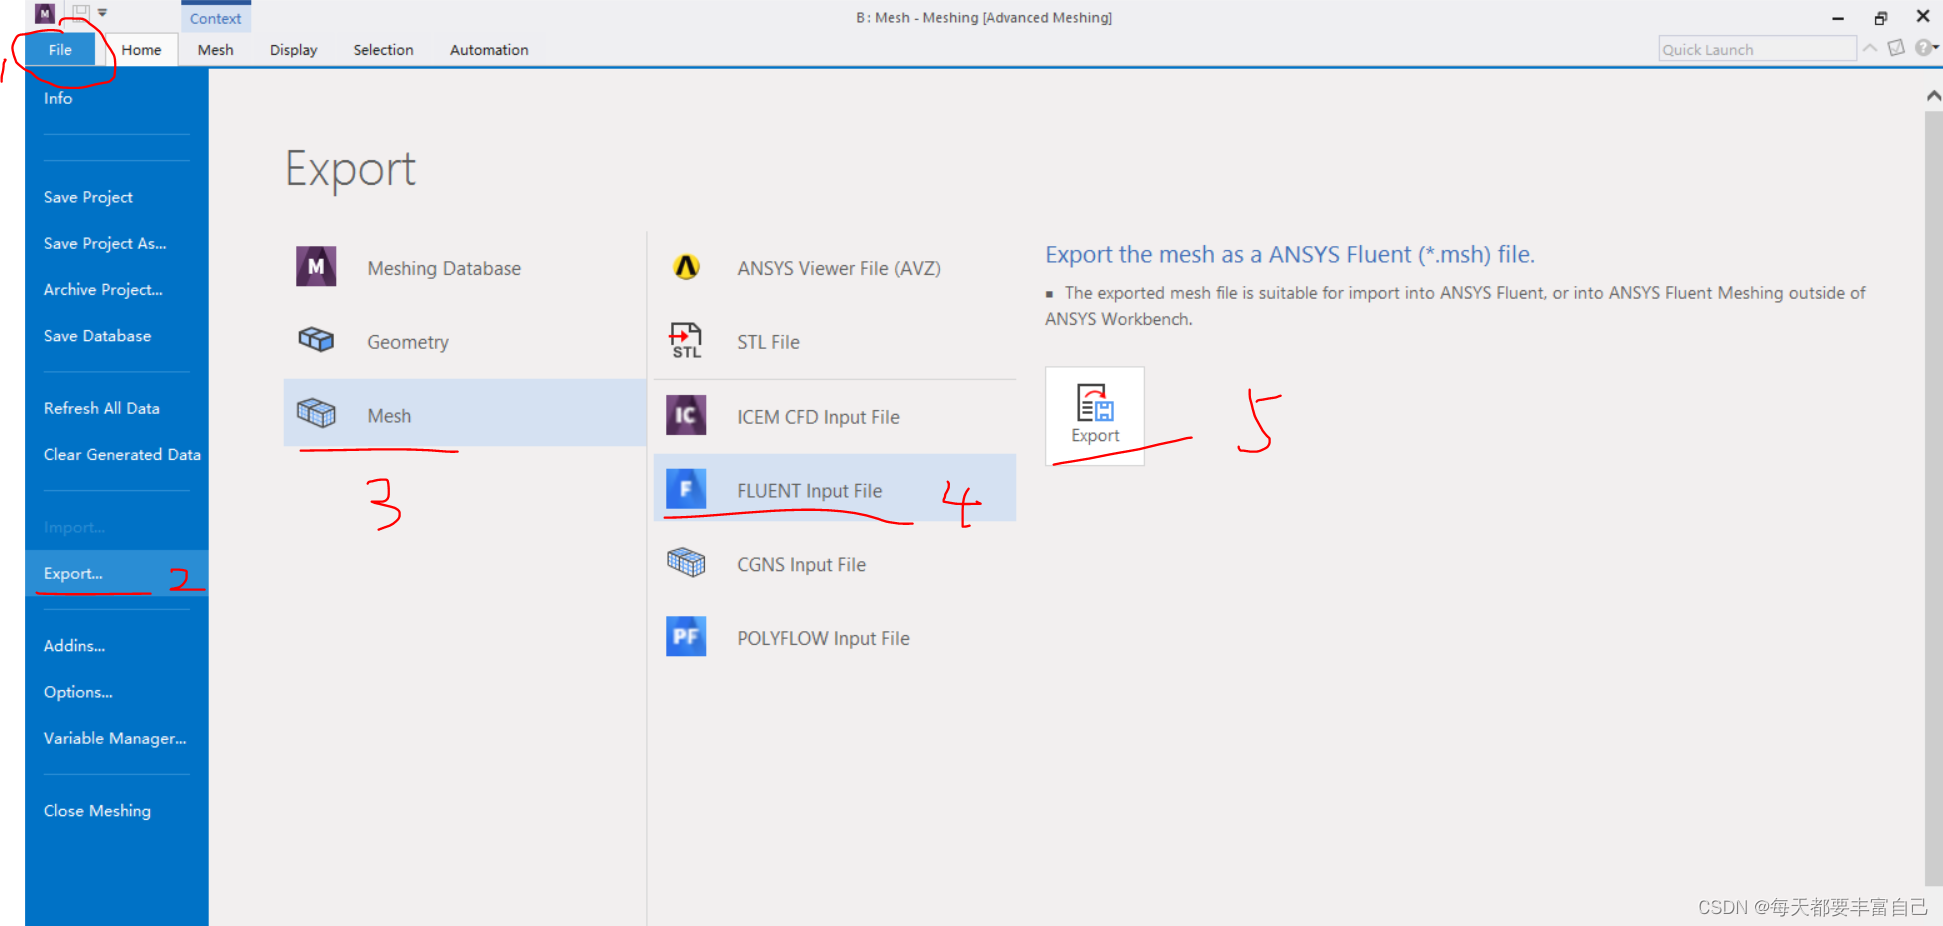The width and height of the screenshot is (1943, 926).
Task: Open Options from the File menu
Action: click(78, 692)
